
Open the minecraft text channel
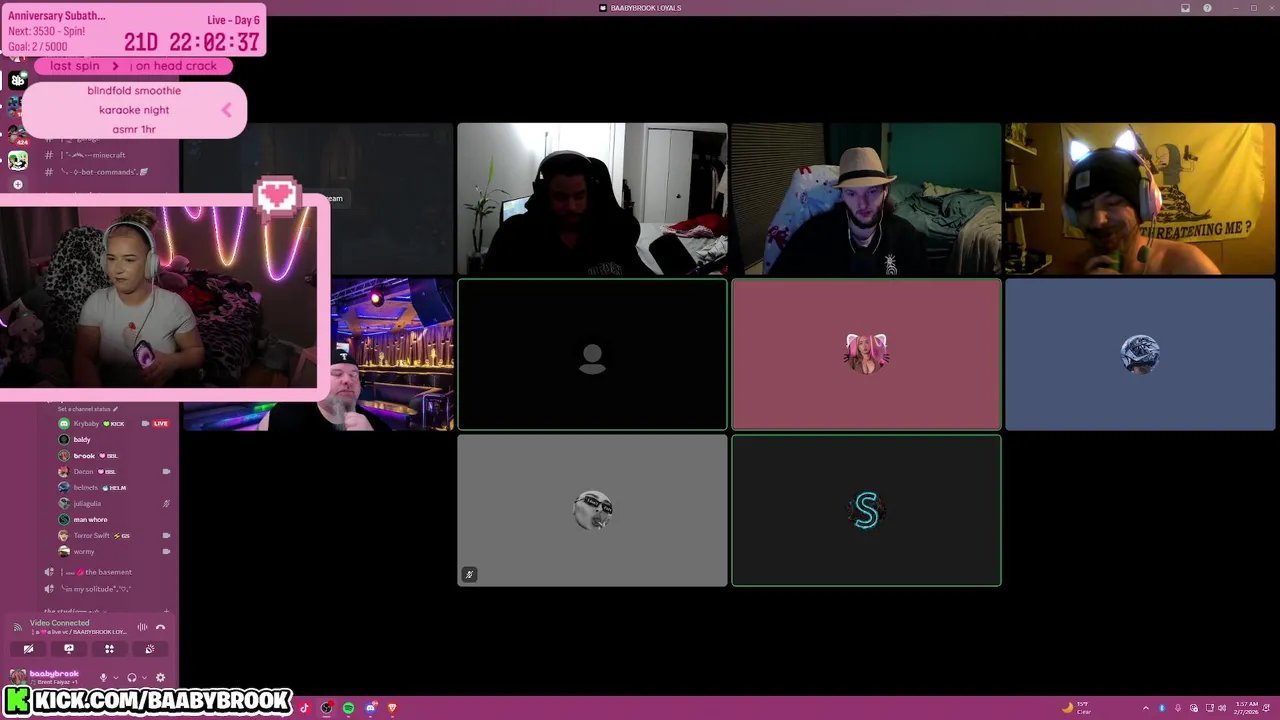click(x=108, y=155)
